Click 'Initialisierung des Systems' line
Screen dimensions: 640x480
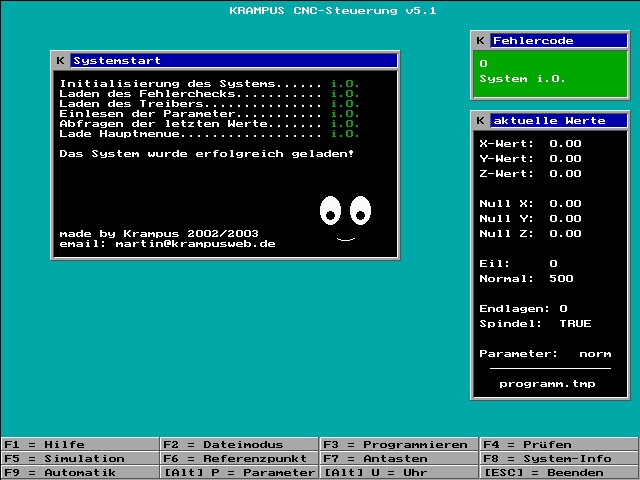209,84
